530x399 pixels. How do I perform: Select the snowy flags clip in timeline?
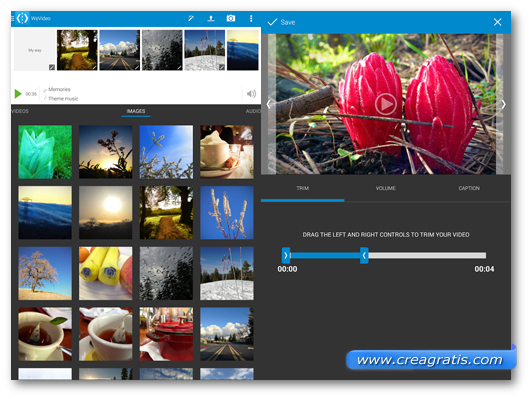[x=204, y=50]
